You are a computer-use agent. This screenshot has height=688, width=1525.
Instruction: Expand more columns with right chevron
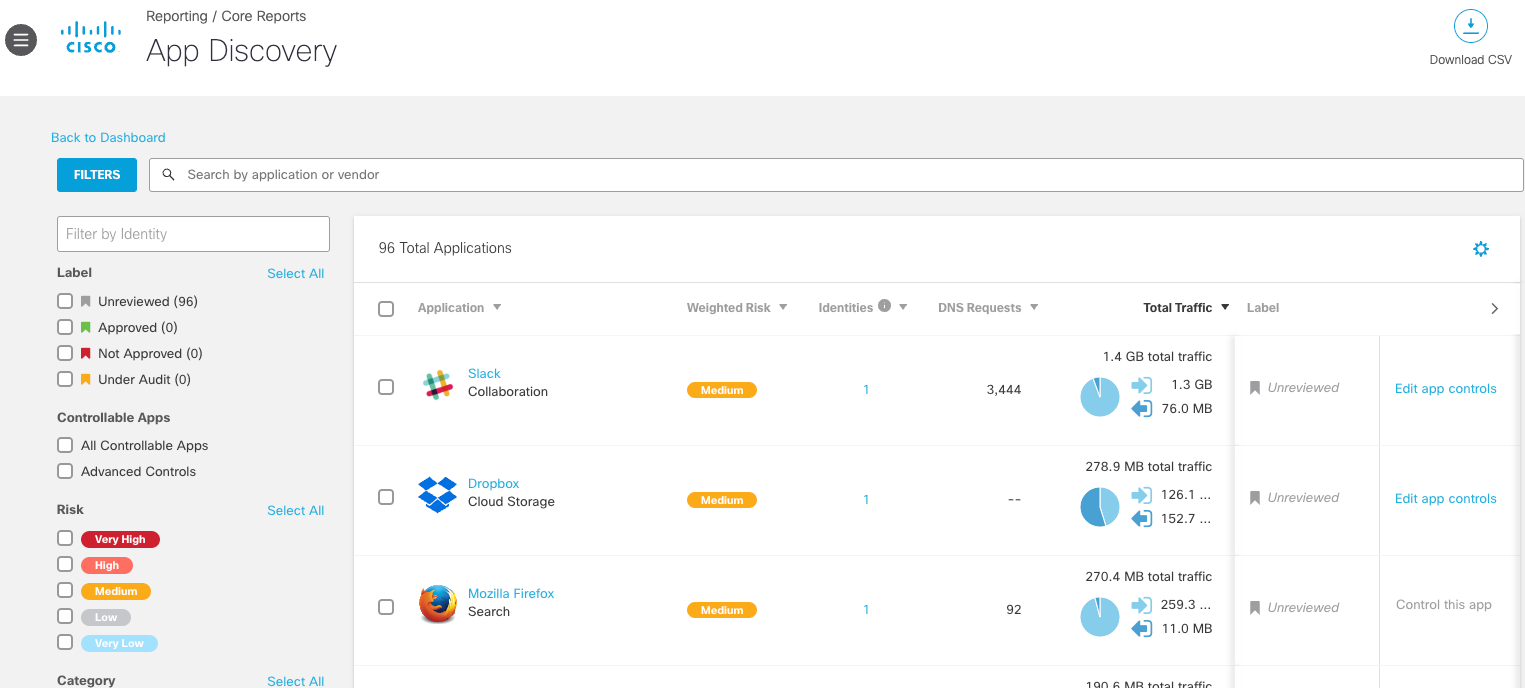click(1495, 309)
